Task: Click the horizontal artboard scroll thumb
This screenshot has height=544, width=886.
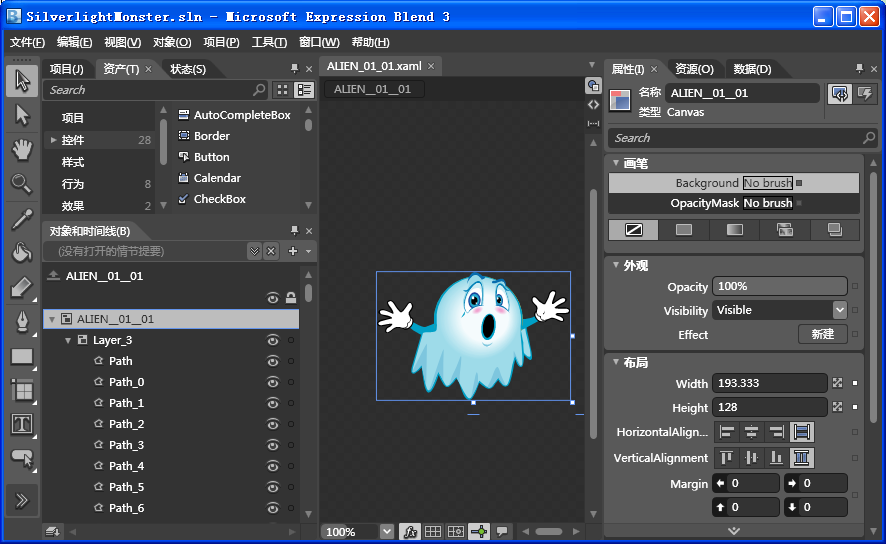Action: click(x=549, y=532)
